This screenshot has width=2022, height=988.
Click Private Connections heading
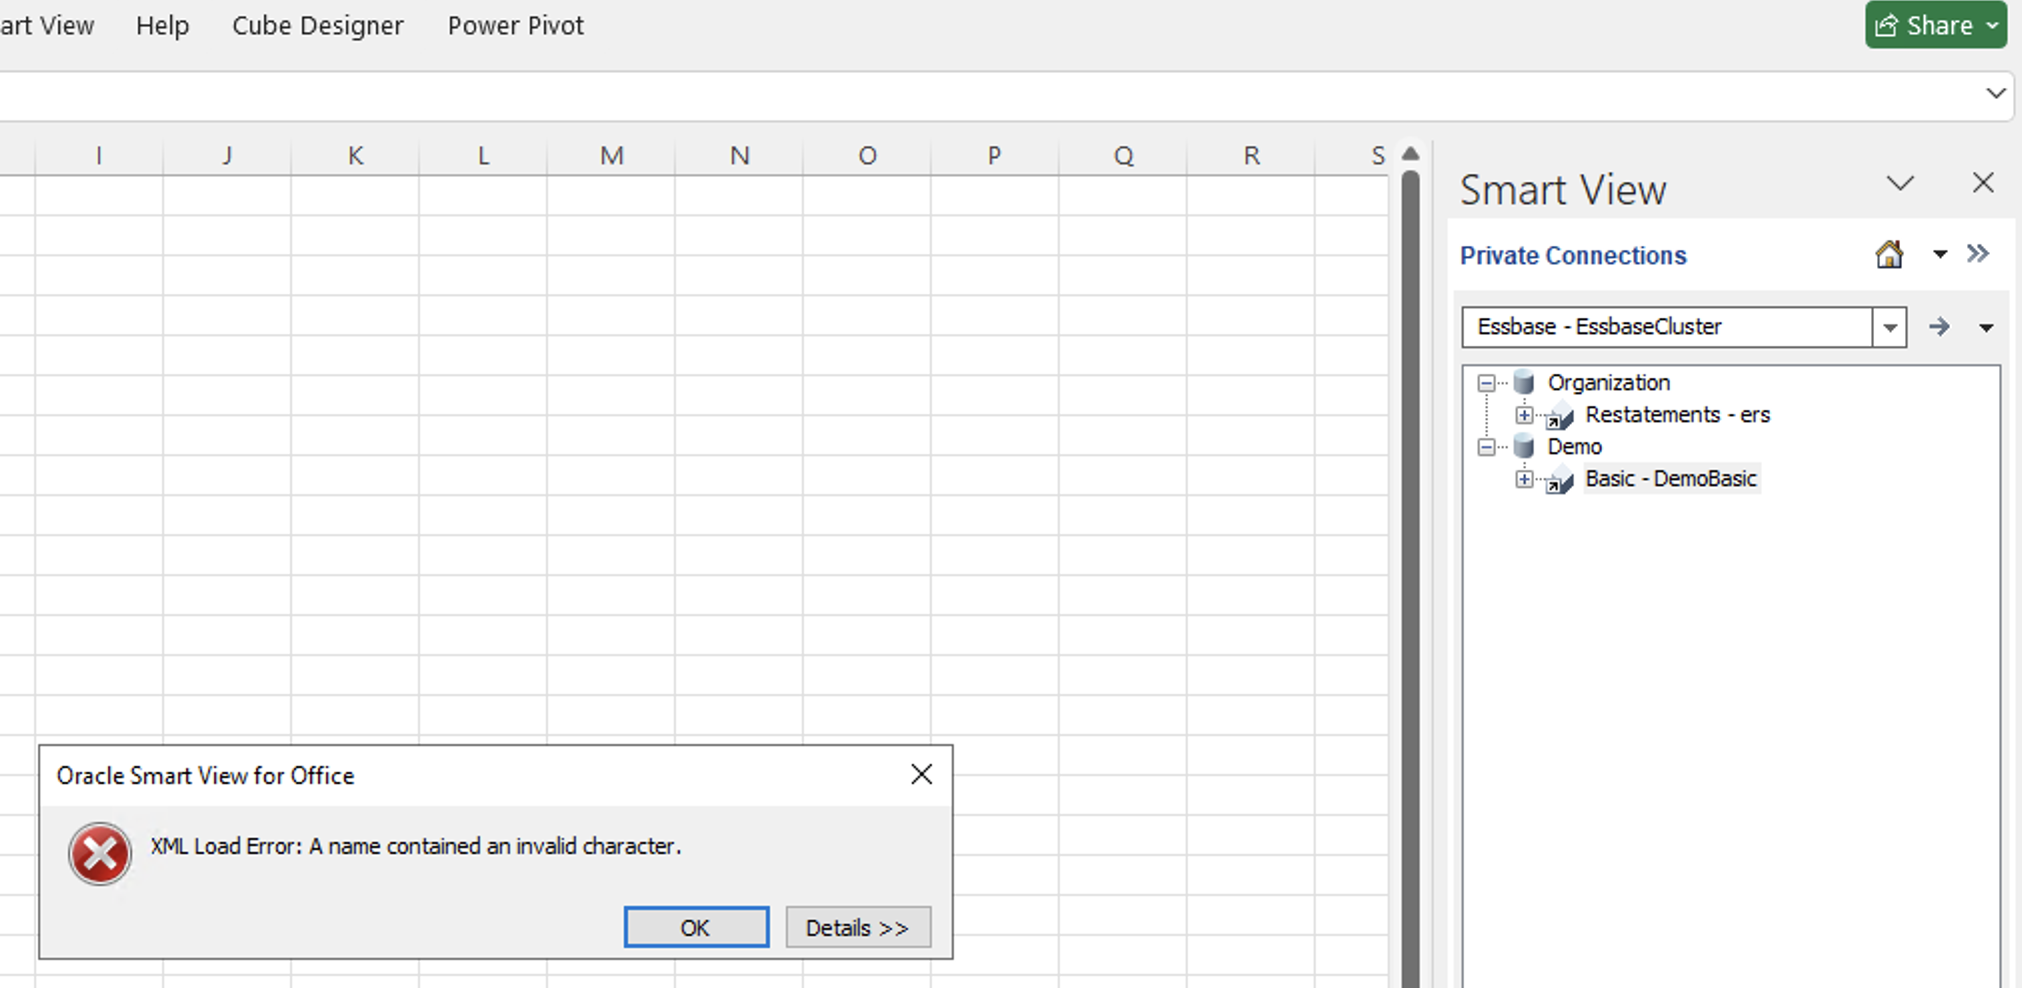tap(1573, 256)
